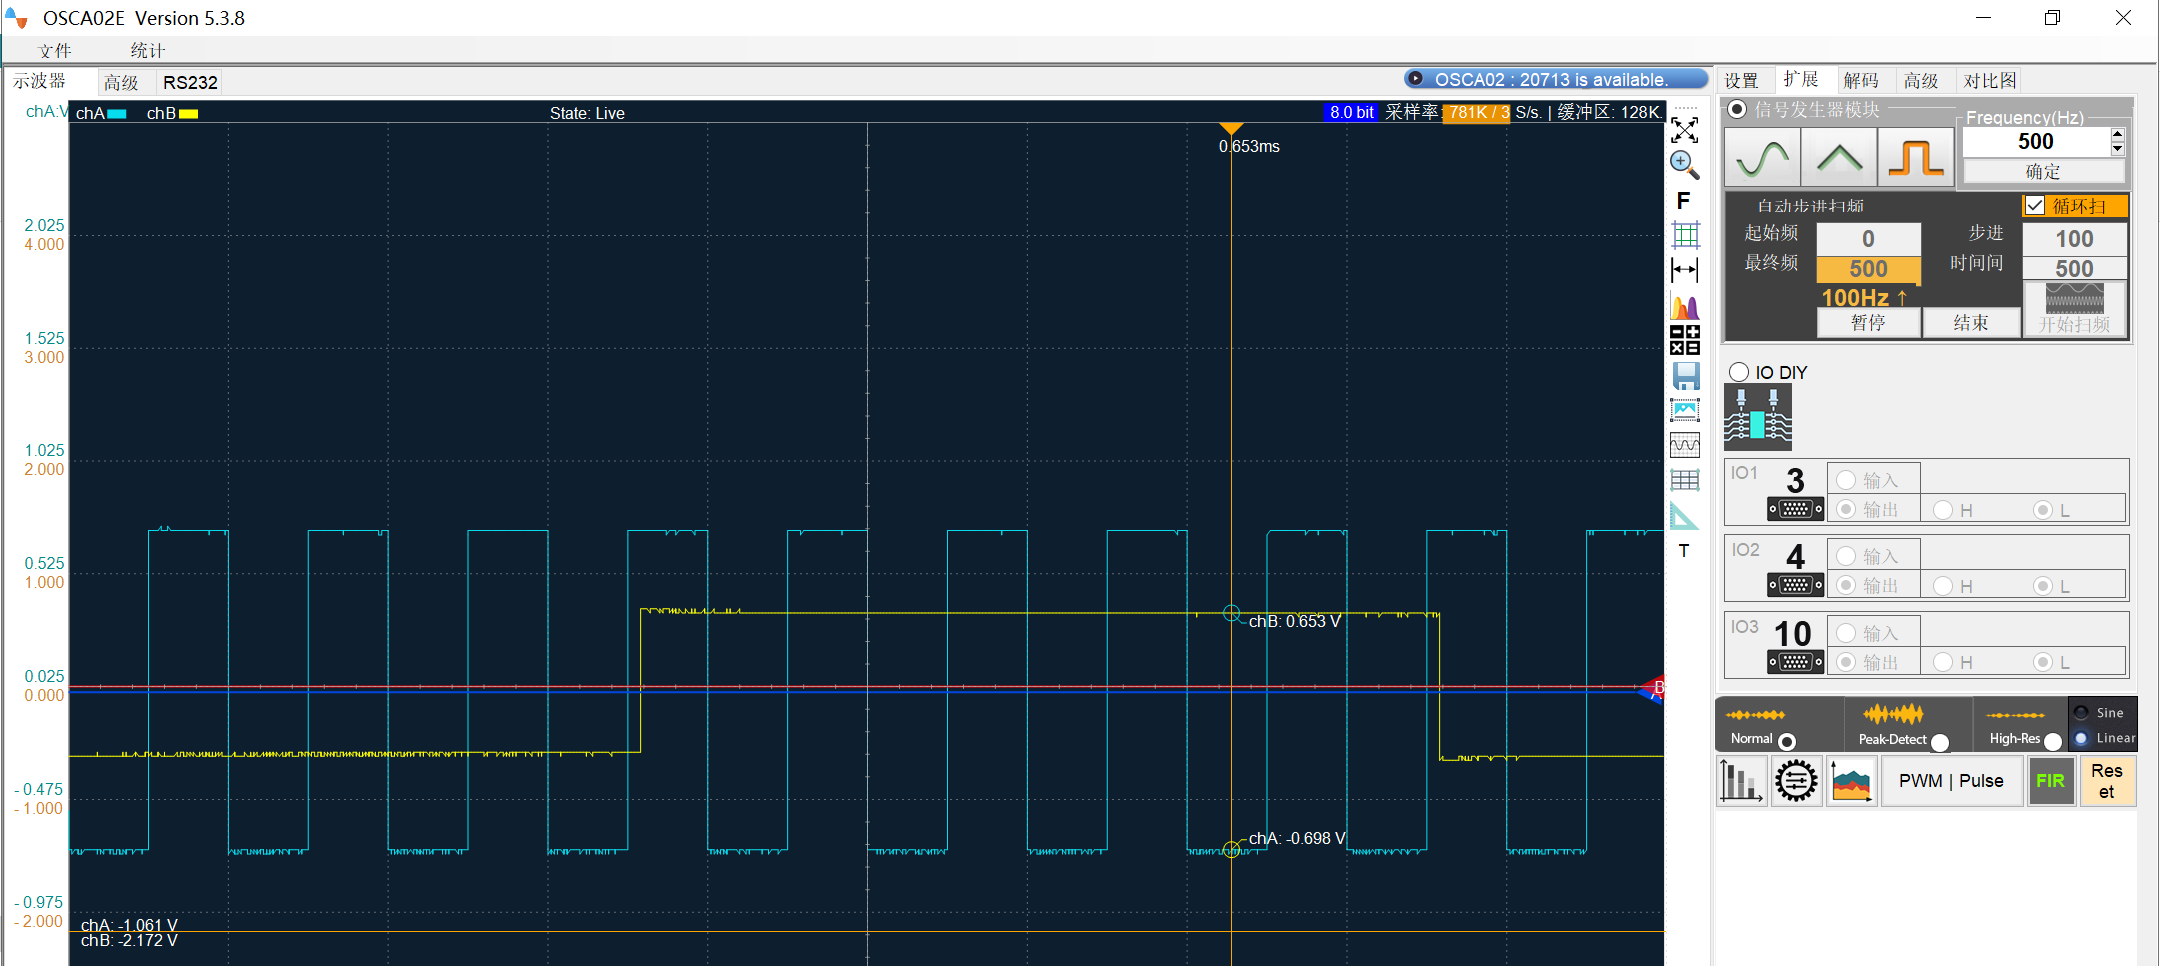2160x966 pixels.
Task: Switch to the left 高级 tab
Action: [121, 83]
